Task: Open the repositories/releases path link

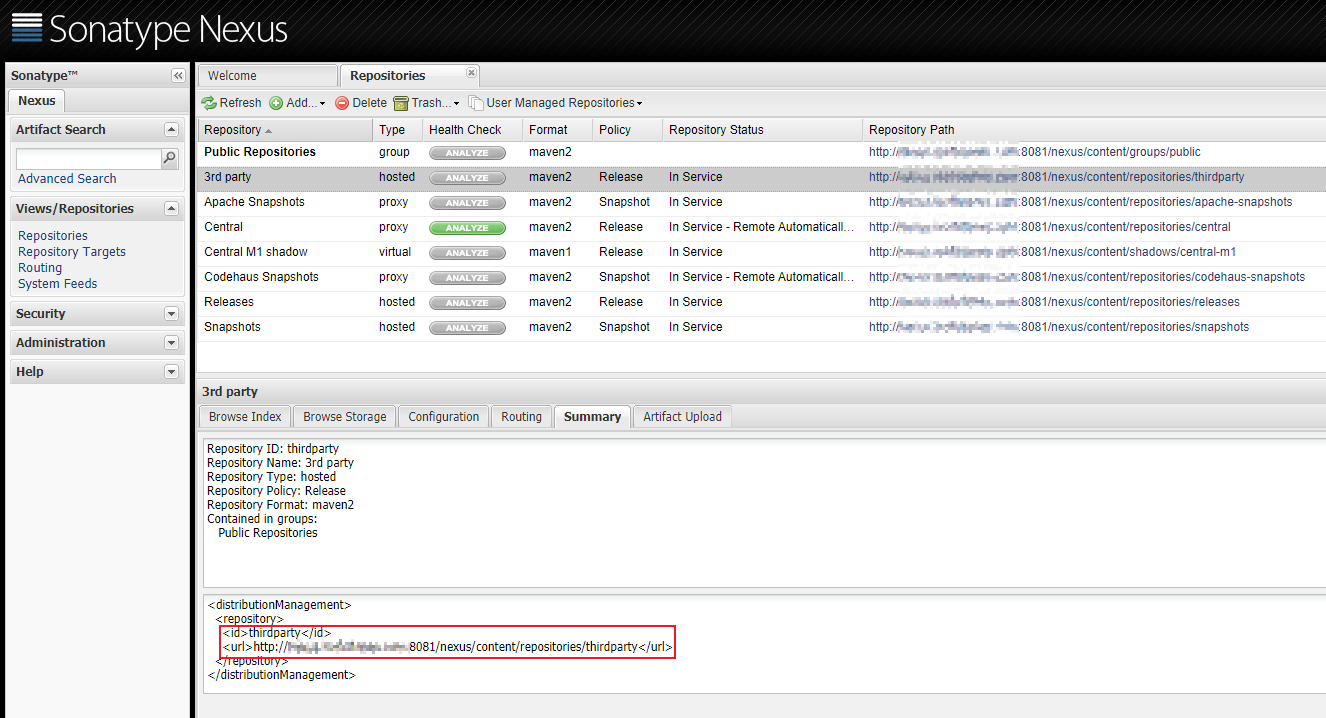Action: 1054,302
